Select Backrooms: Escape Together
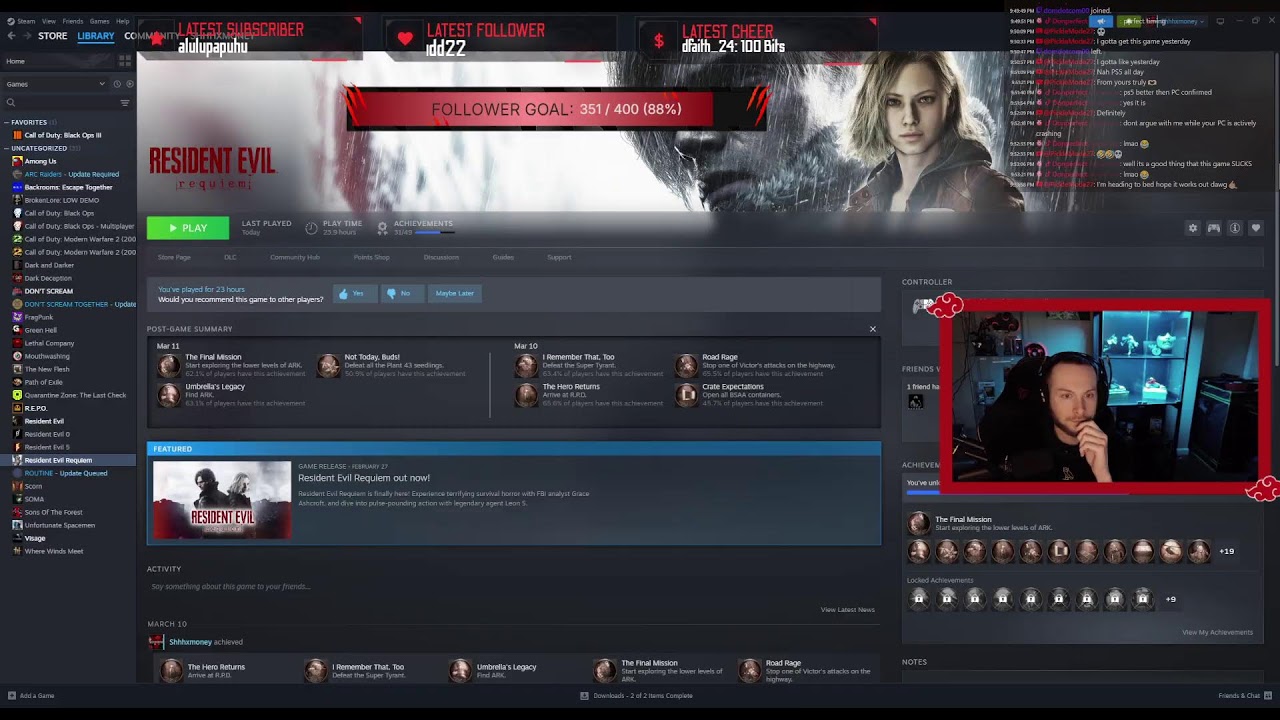Image resolution: width=1280 pixels, height=720 pixels. tap(68, 187)
